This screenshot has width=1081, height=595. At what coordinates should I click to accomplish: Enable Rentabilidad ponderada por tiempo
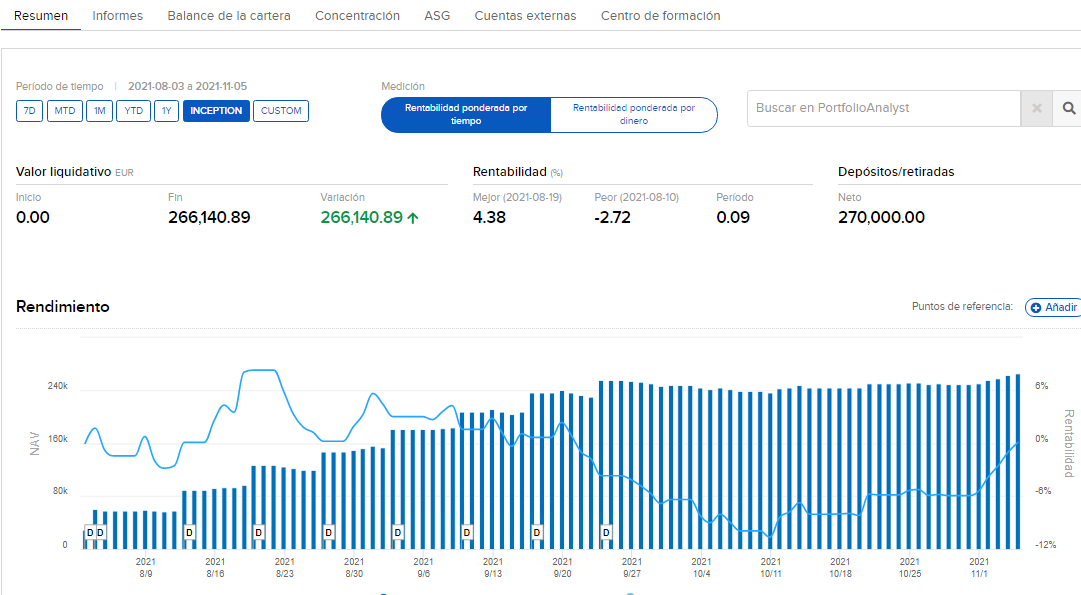pyautogui.click(x=466, y=114)
